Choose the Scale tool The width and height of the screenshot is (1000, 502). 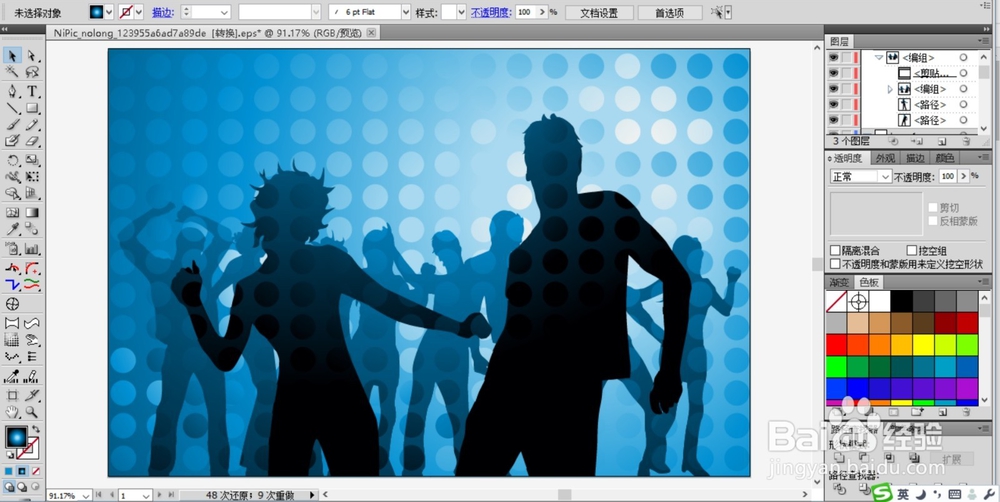[32, 160]
